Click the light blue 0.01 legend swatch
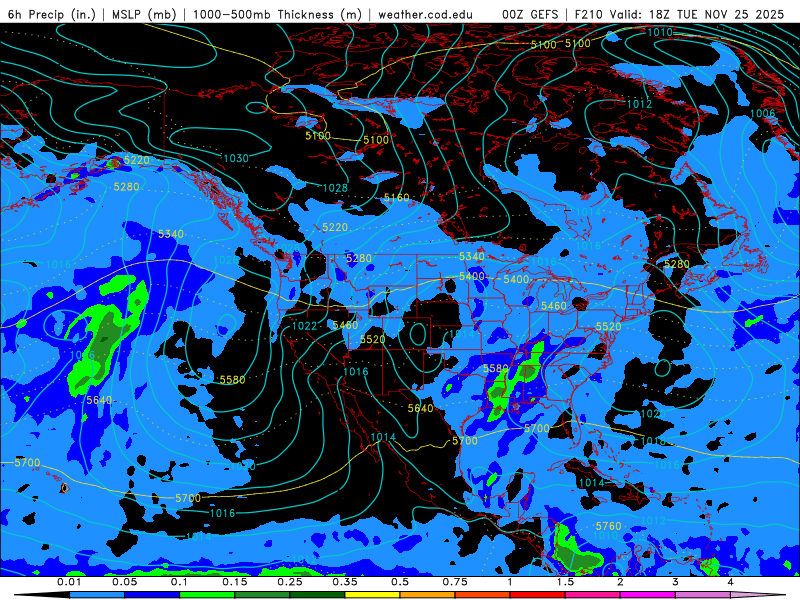Image resolution: width=800 pixels, height=600 pixels. [x=97, y=595]
